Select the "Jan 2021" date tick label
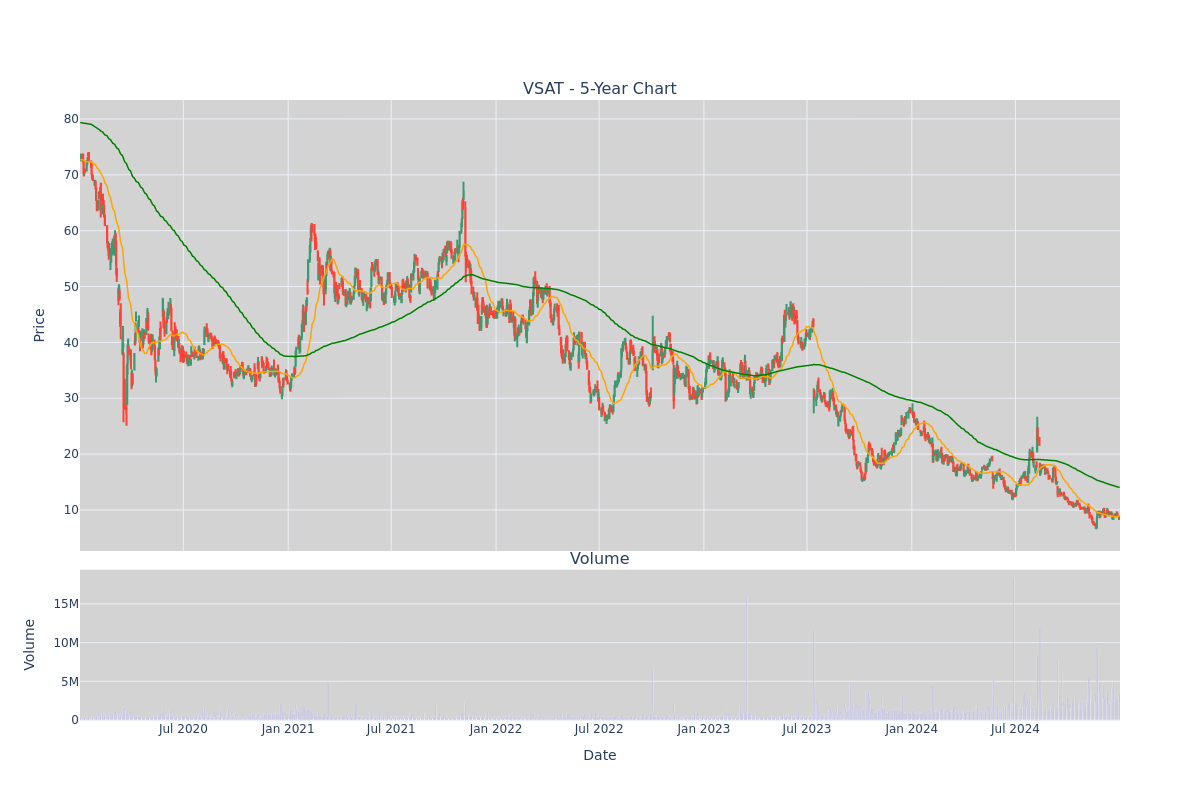 pyautogui.click(x=288, y=729)
